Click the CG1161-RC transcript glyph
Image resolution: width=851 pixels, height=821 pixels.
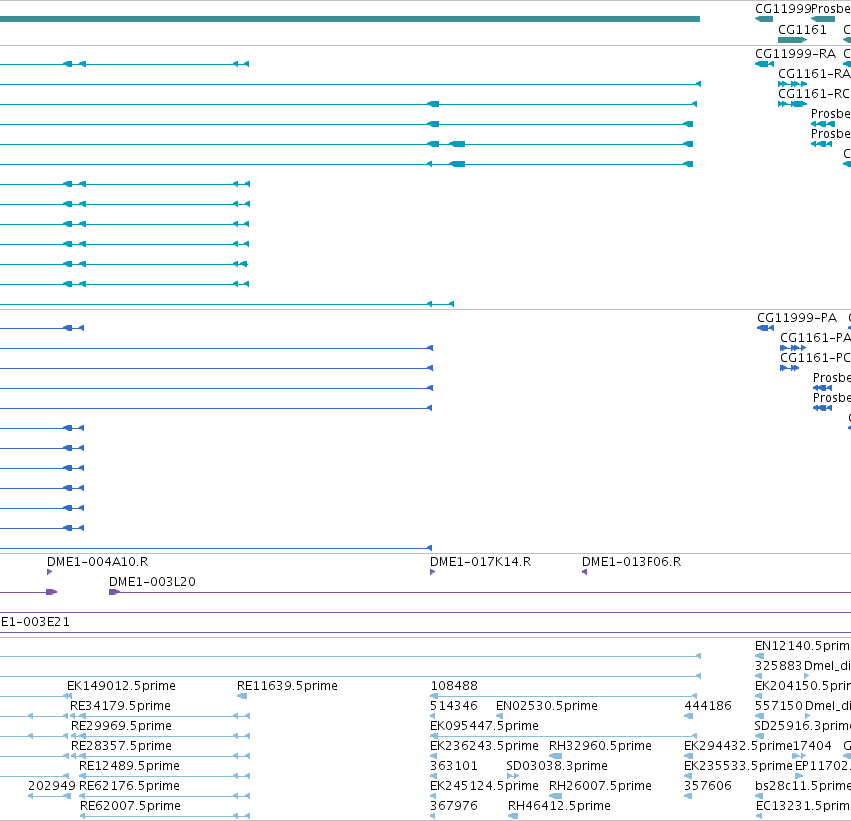click(792, 104)
